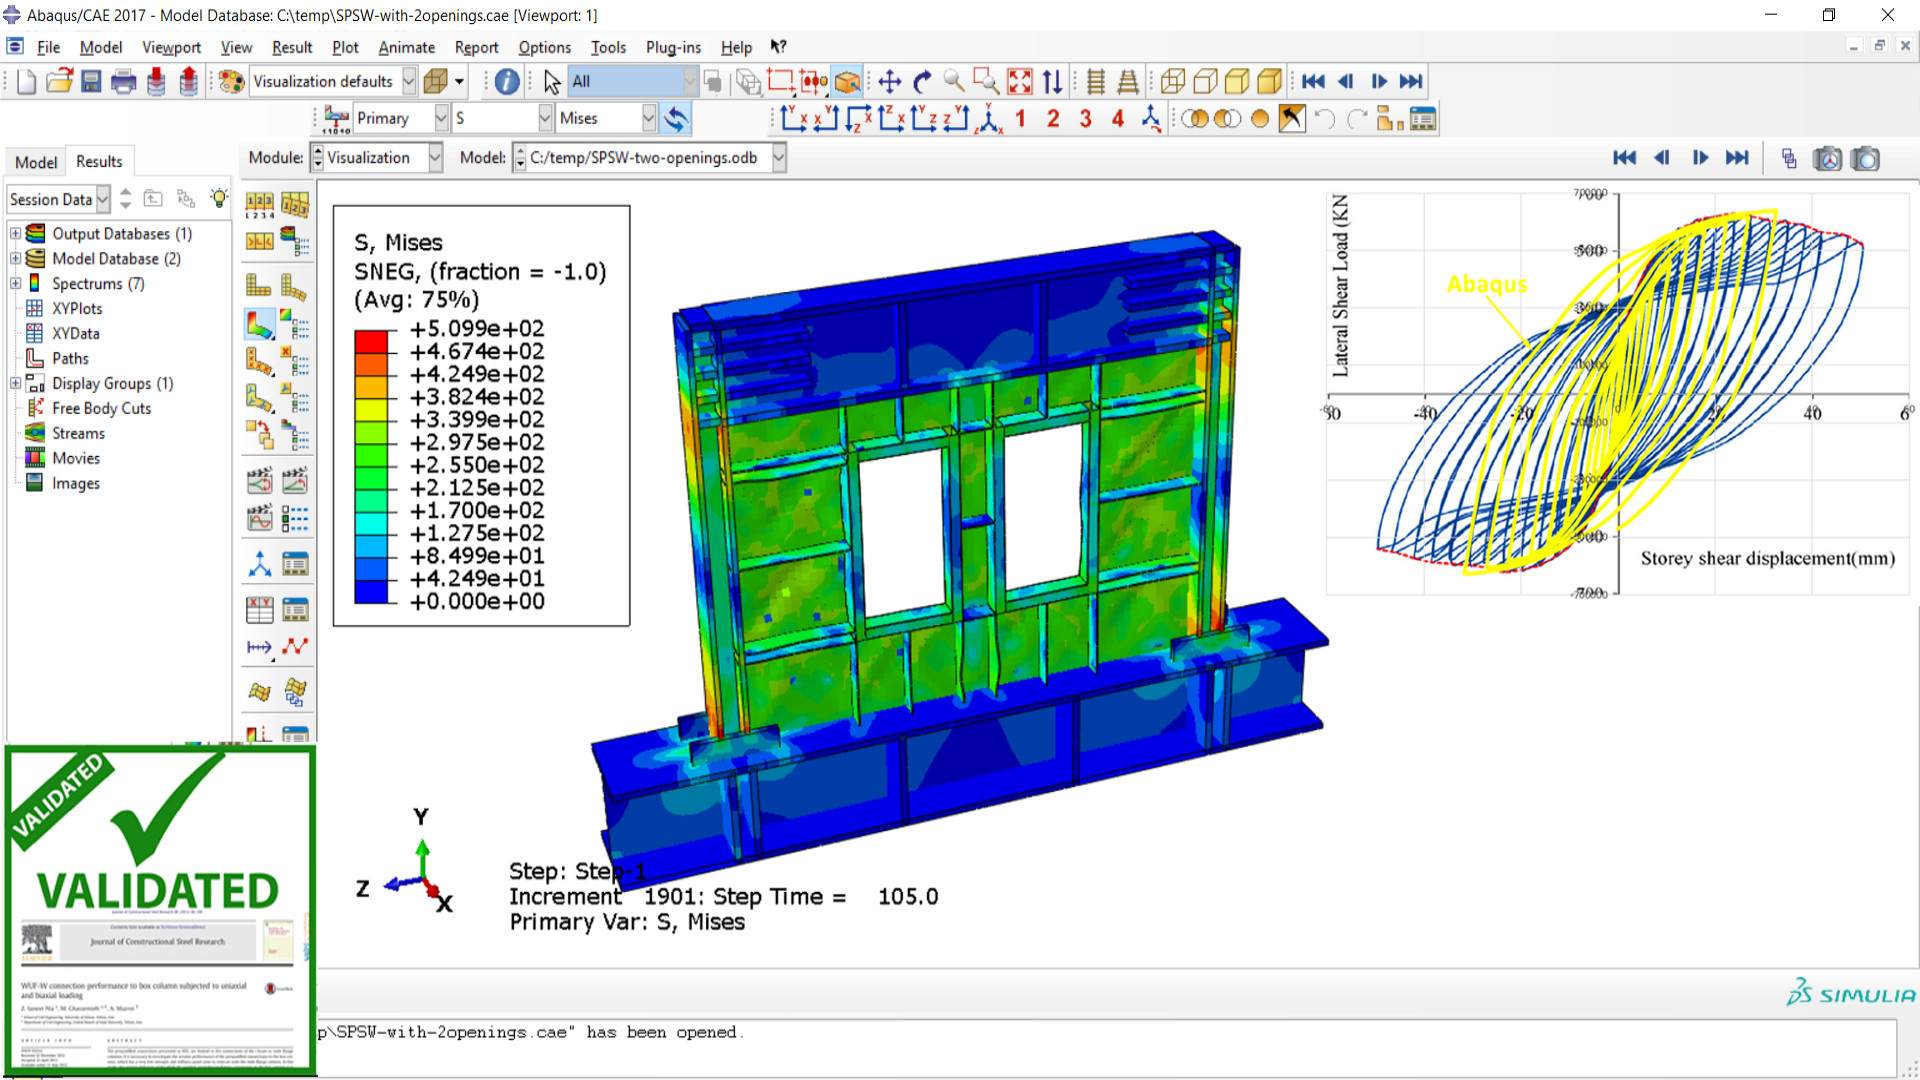Switch to the Model tab

36,162
